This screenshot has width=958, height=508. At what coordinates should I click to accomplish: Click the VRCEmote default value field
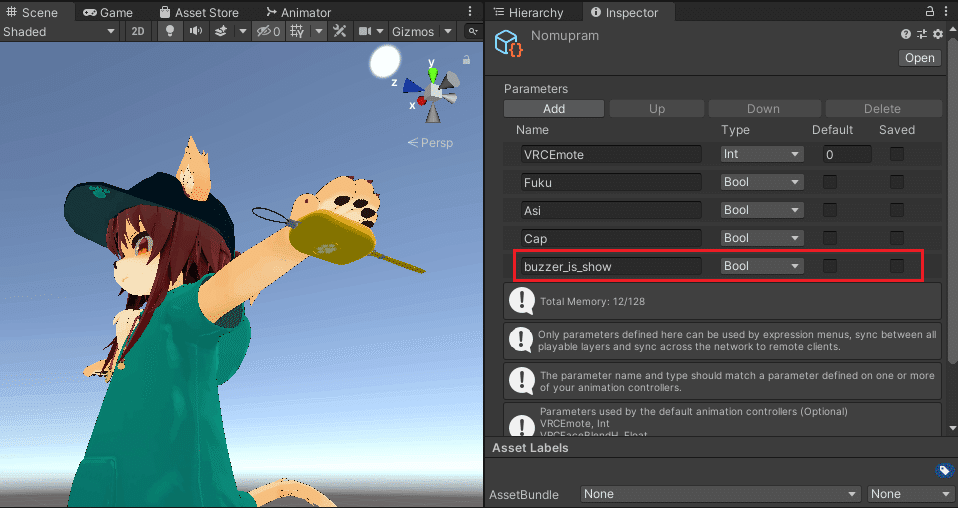click(847, 154)
